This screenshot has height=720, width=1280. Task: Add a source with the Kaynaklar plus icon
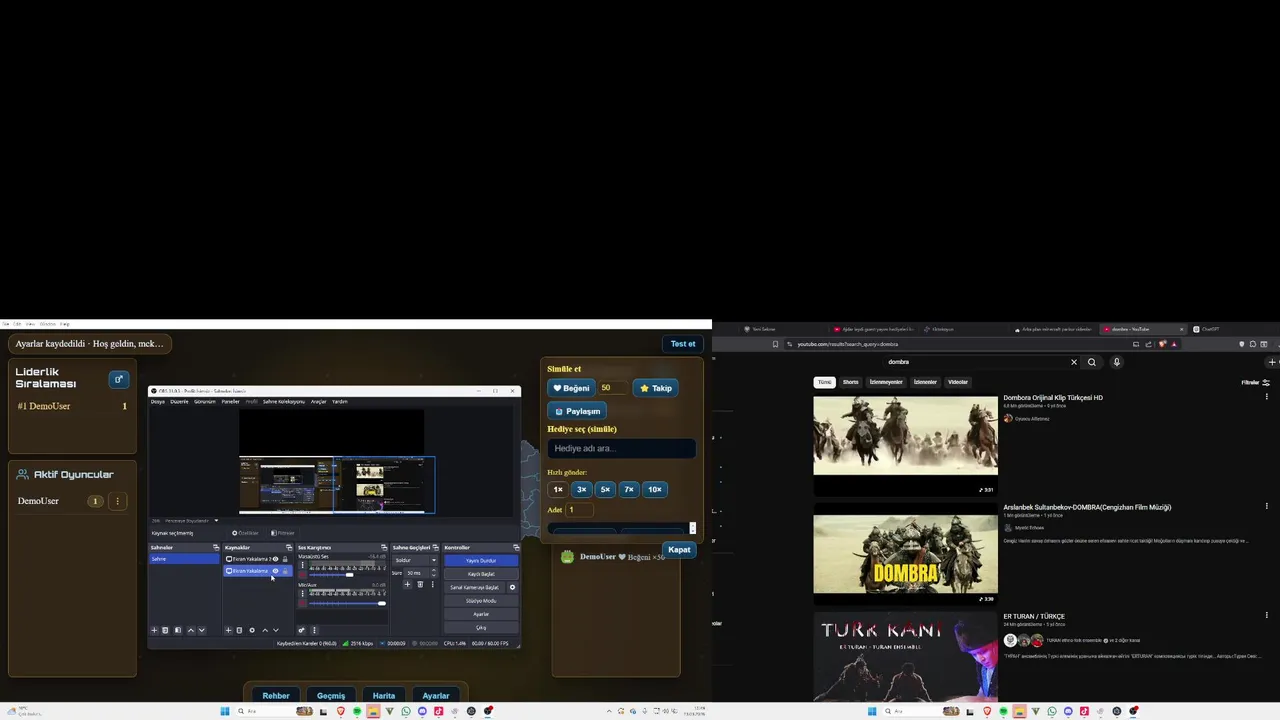tap(228, 630)
